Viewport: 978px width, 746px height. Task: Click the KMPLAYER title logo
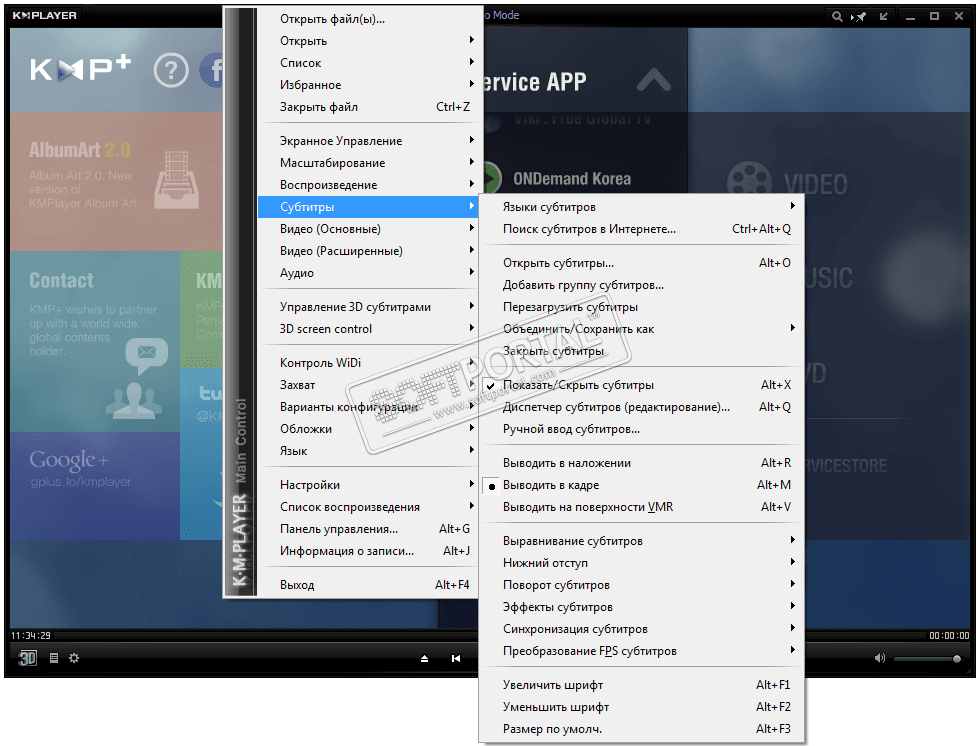(44, 15)
